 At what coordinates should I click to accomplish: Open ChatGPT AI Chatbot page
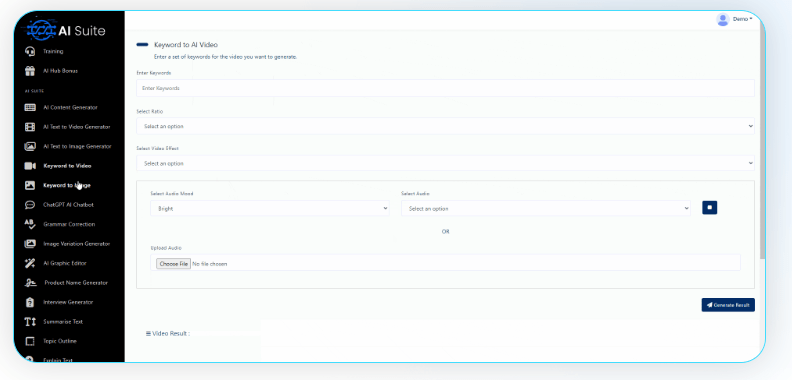[x=68, y=205]
